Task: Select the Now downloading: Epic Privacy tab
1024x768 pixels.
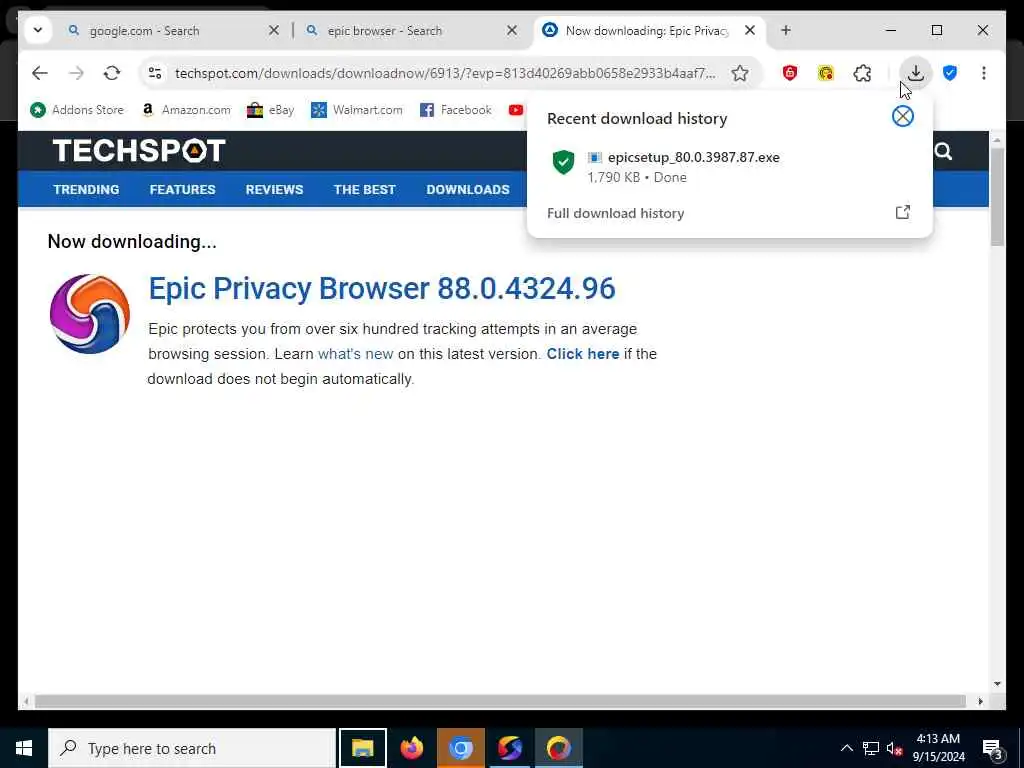Action: 647,31
